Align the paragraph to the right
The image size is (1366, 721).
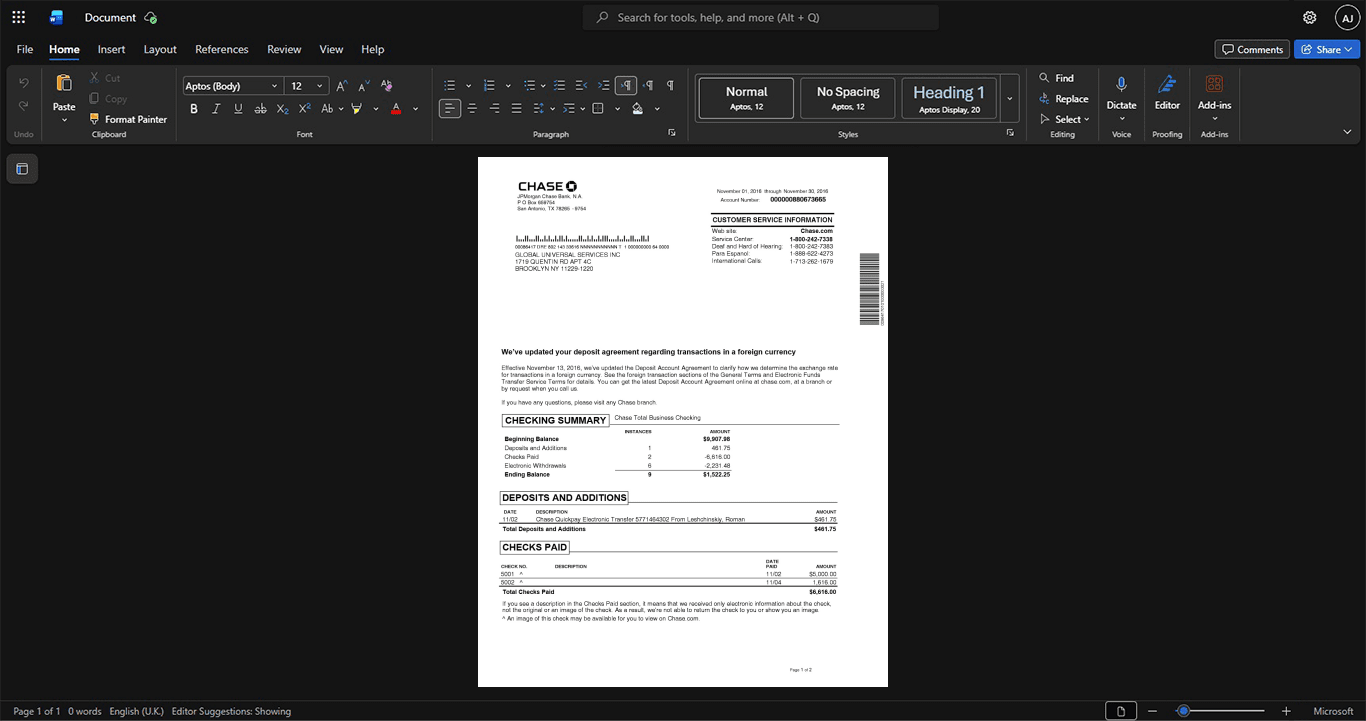pyautogui.click(x=494, y=108)
